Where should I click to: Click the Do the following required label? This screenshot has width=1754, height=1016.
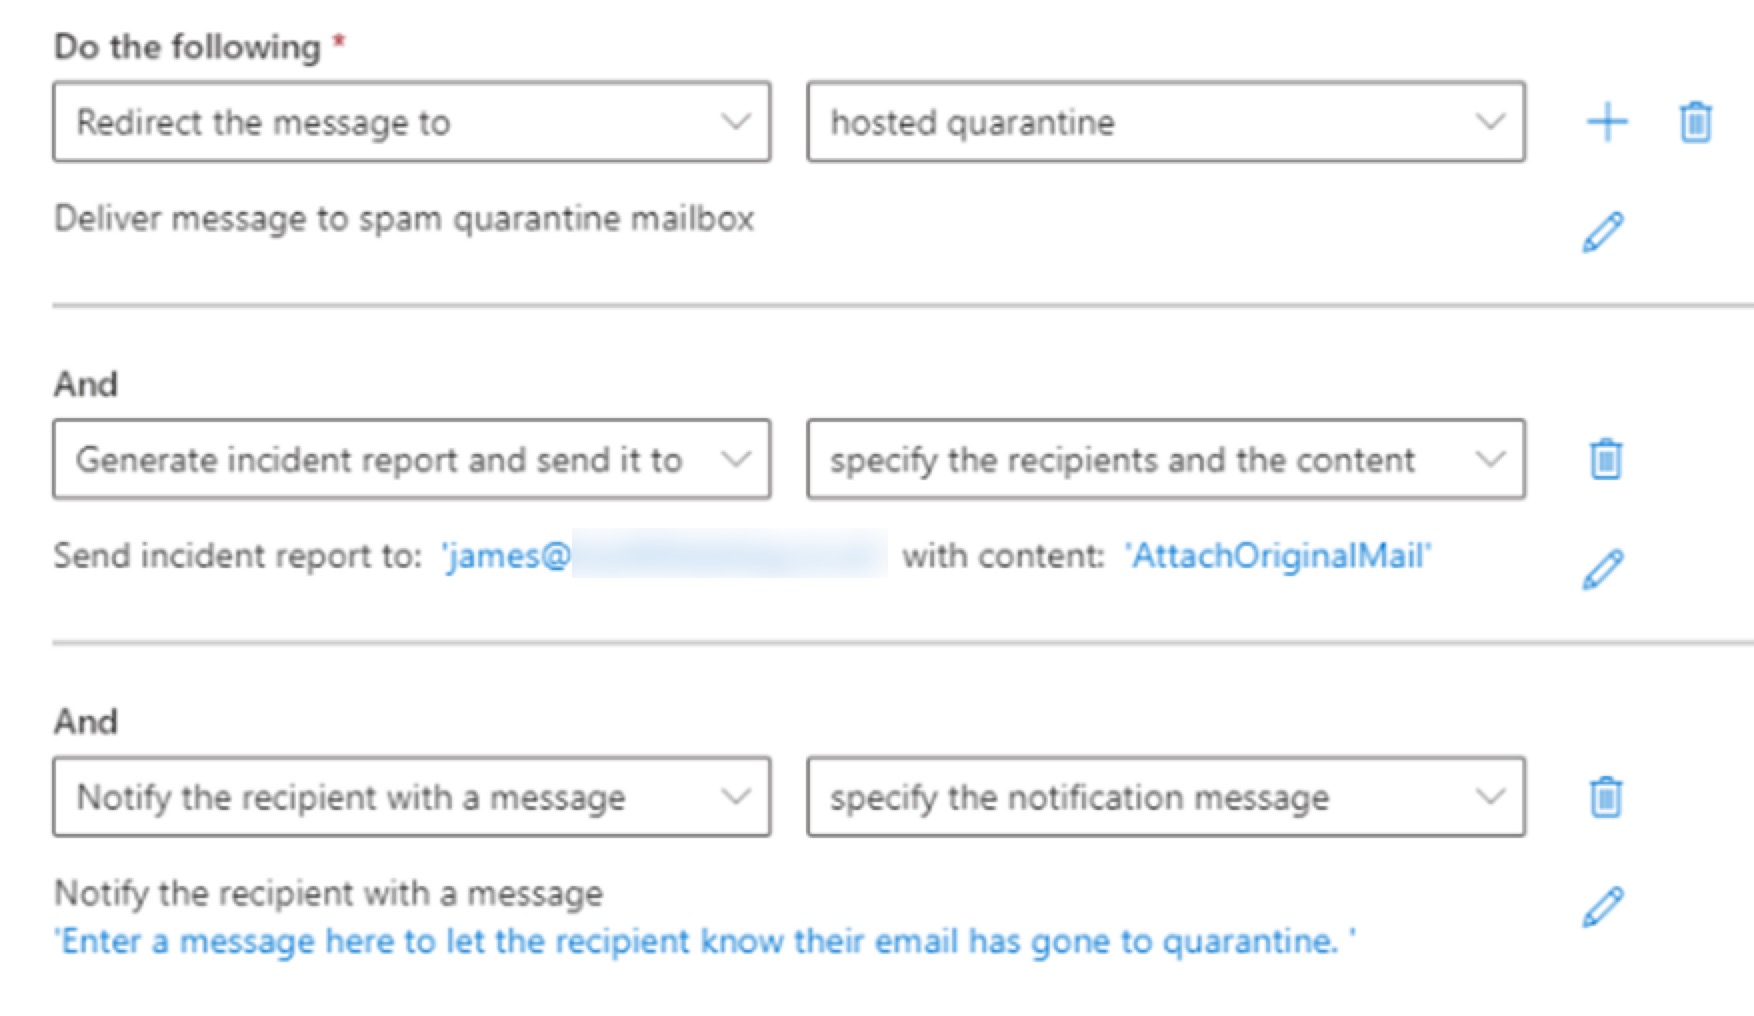point(199,47)
